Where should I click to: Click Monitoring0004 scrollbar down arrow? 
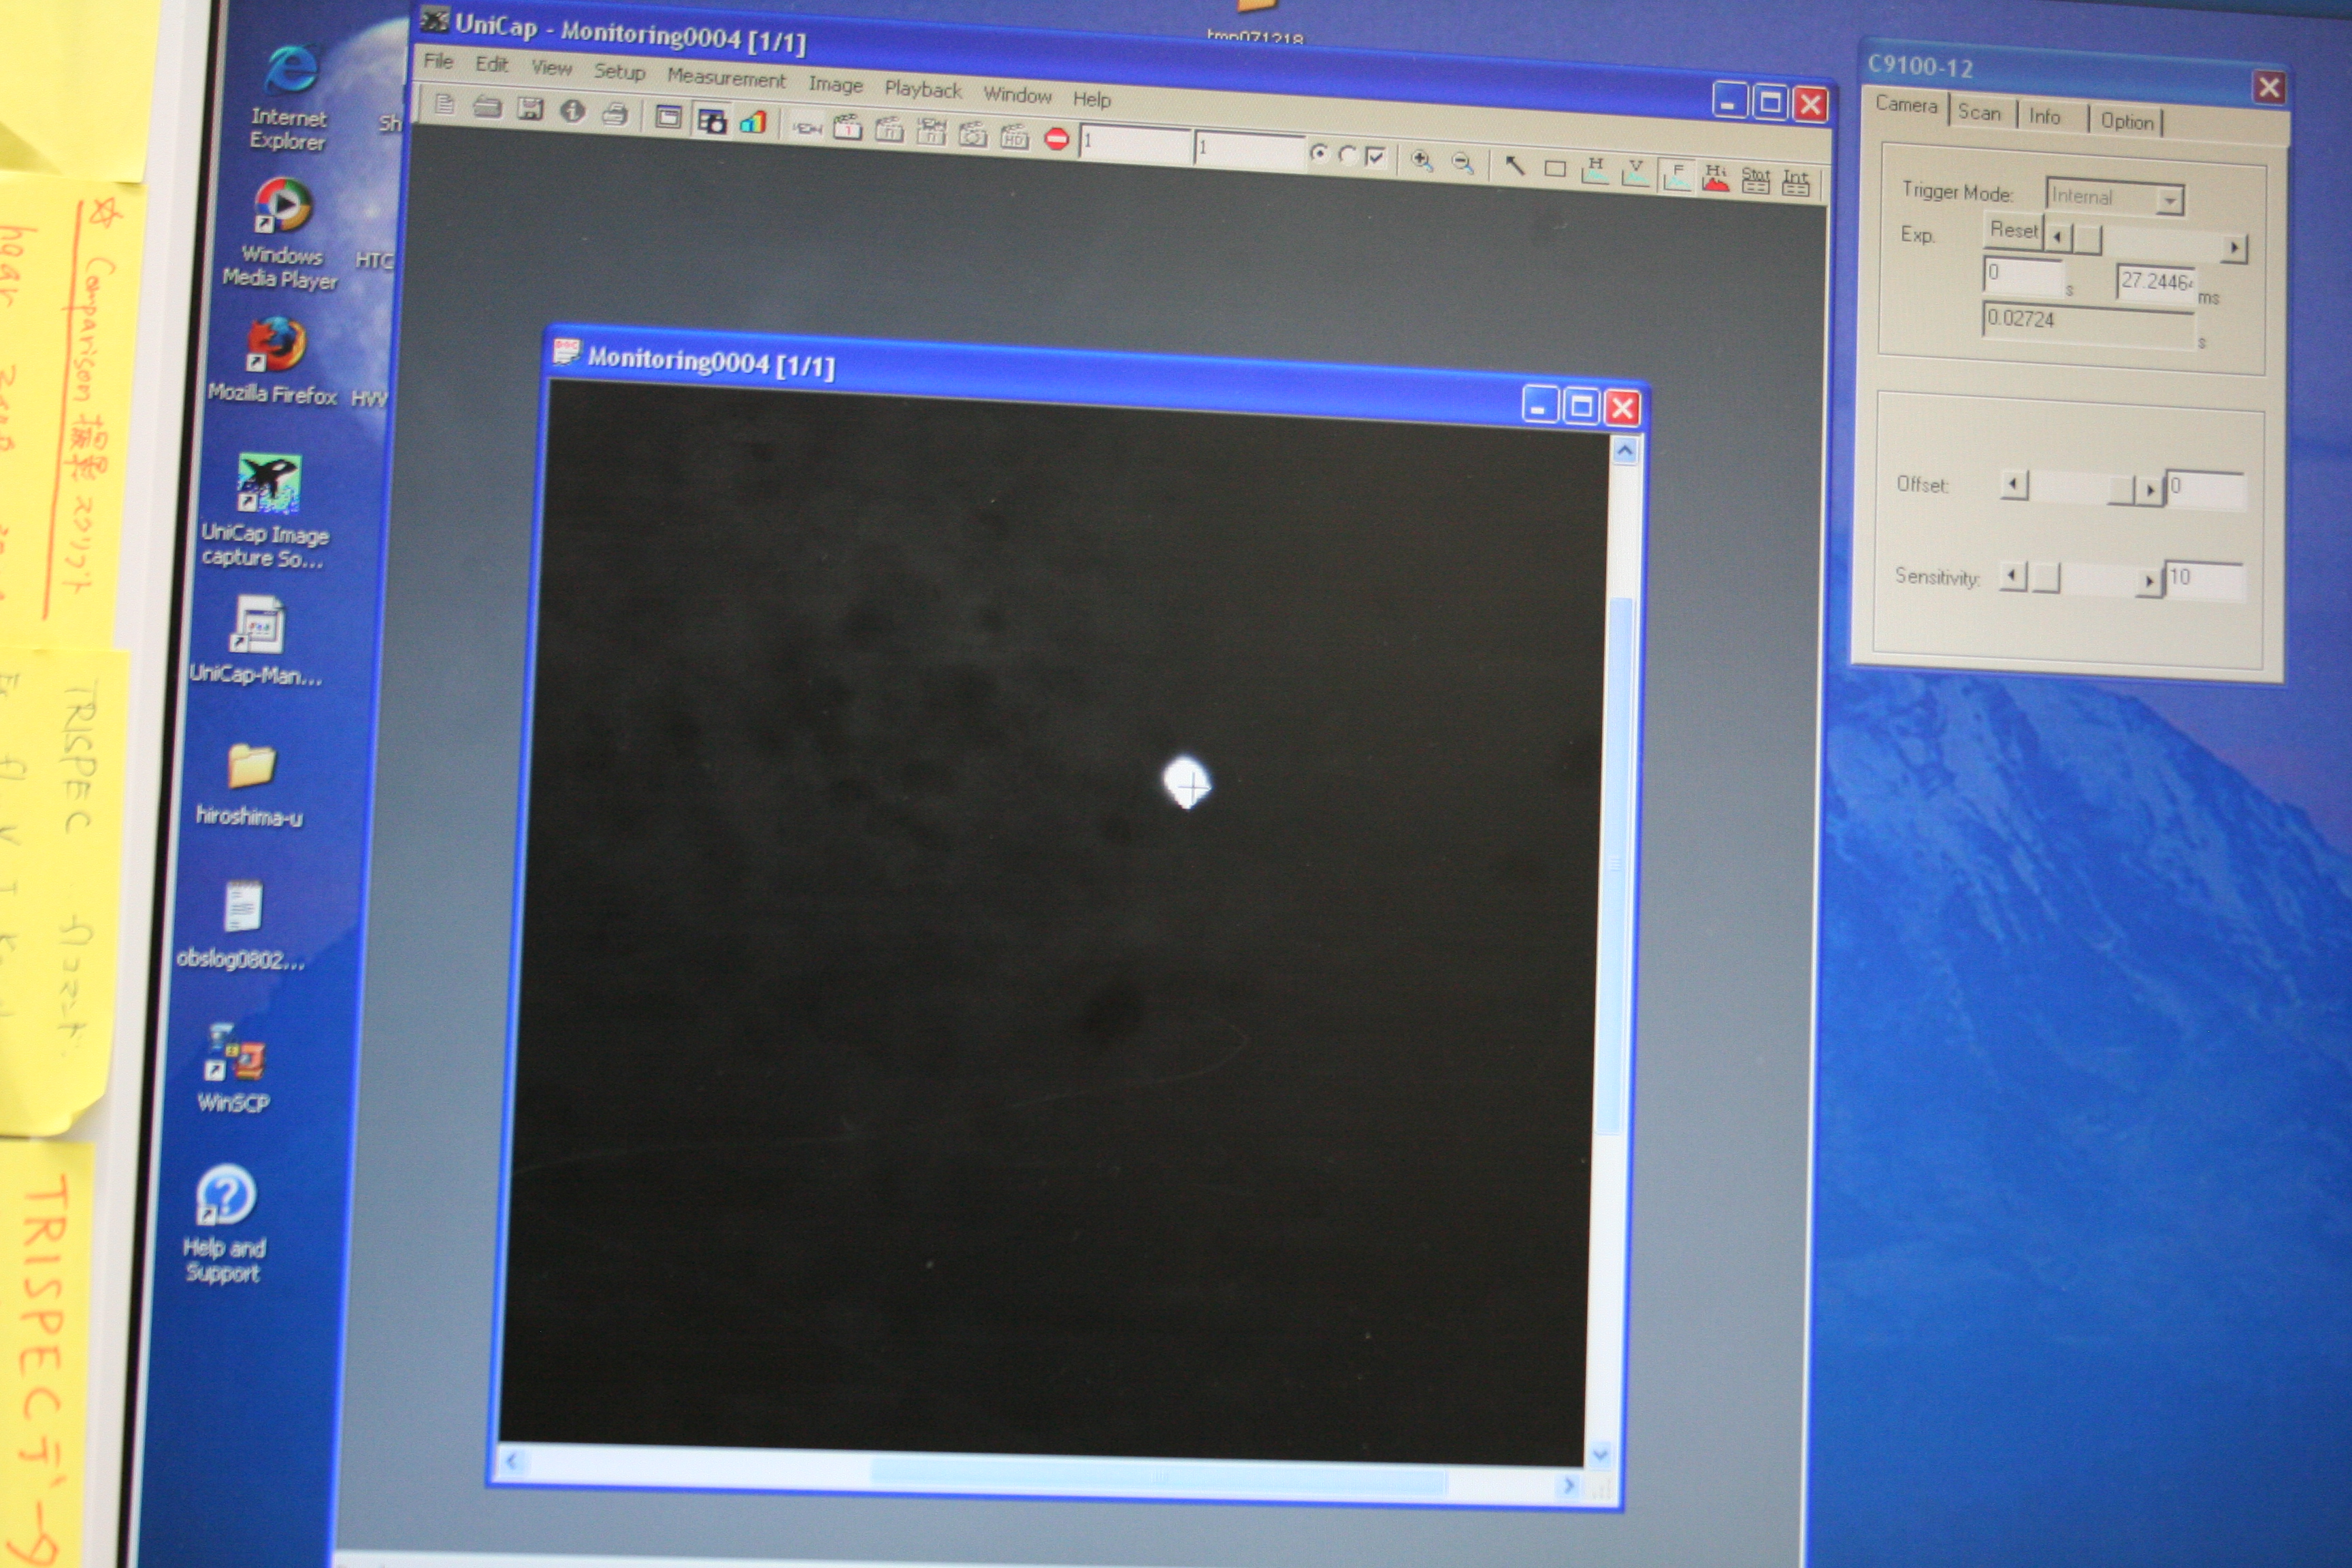point(1600,1455)
